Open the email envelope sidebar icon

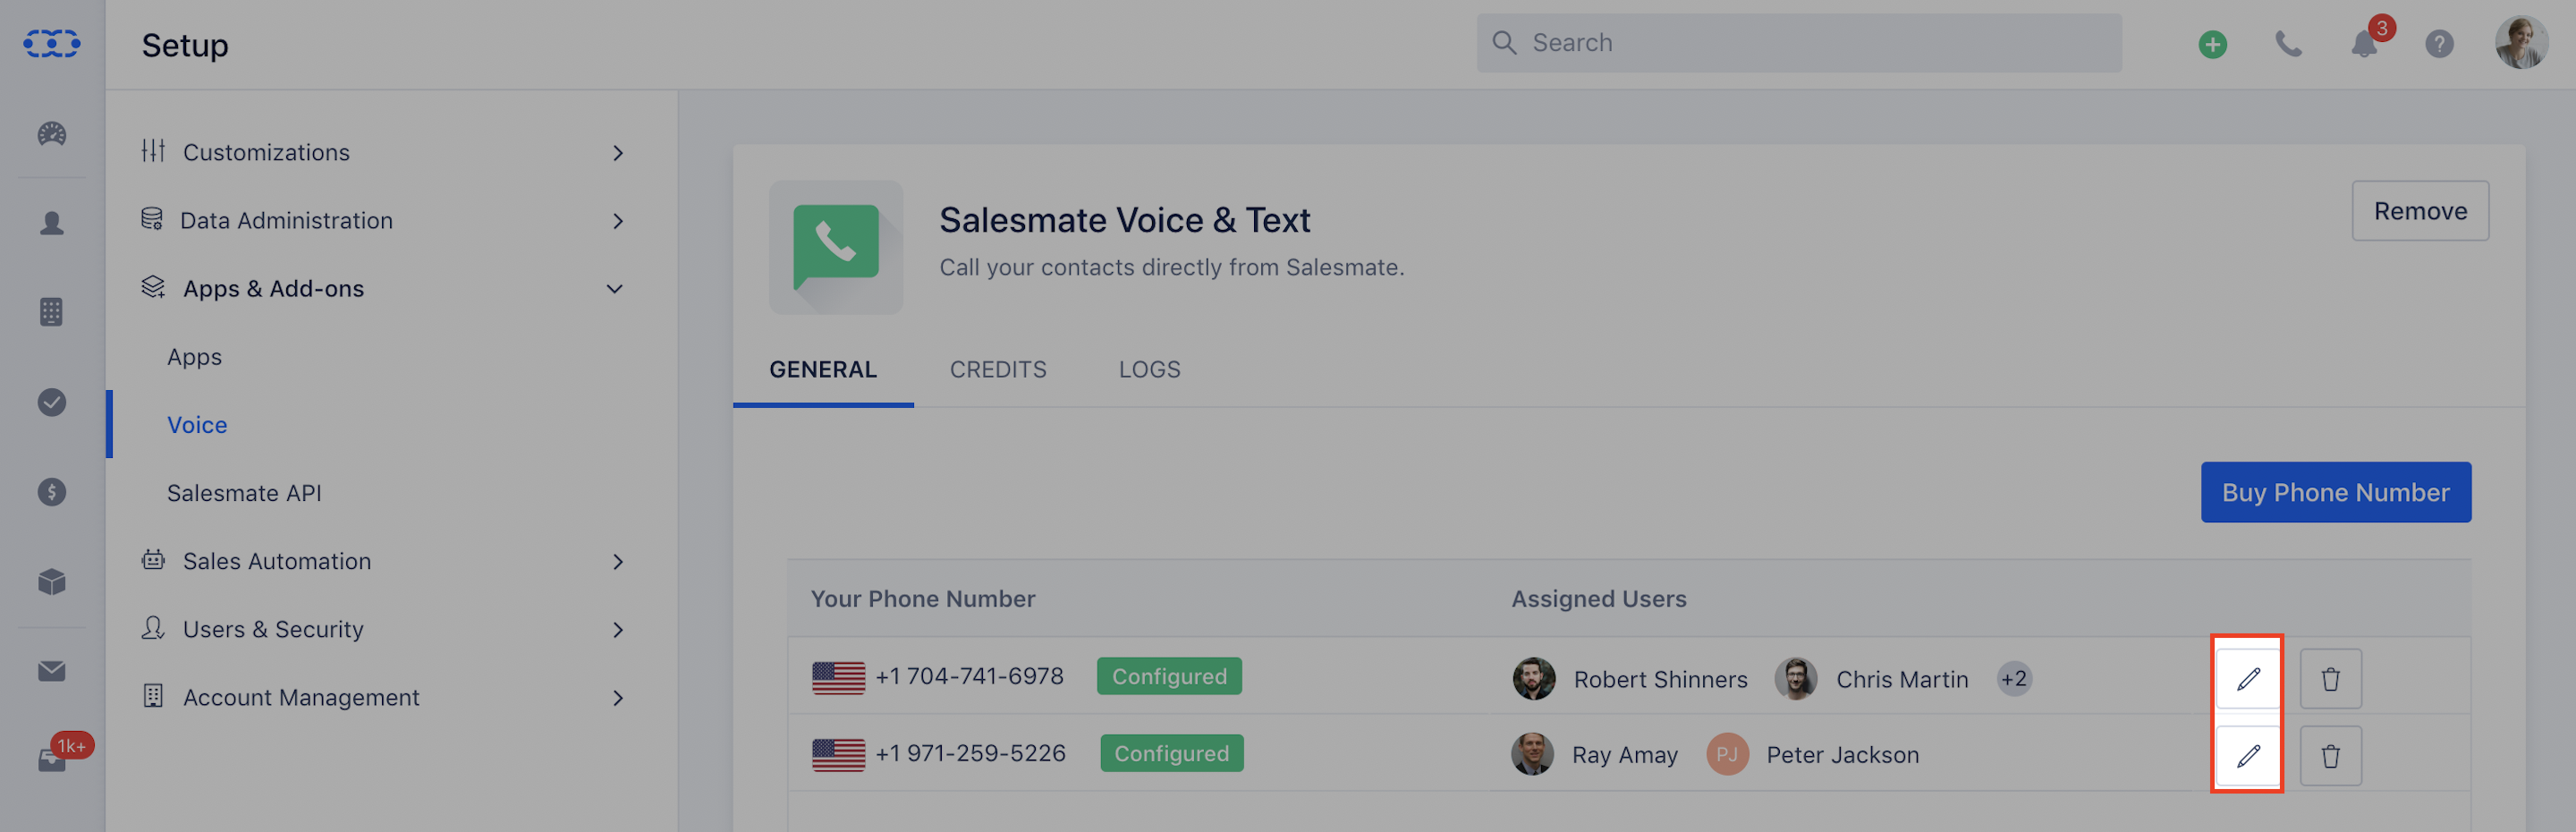point(52,671)
